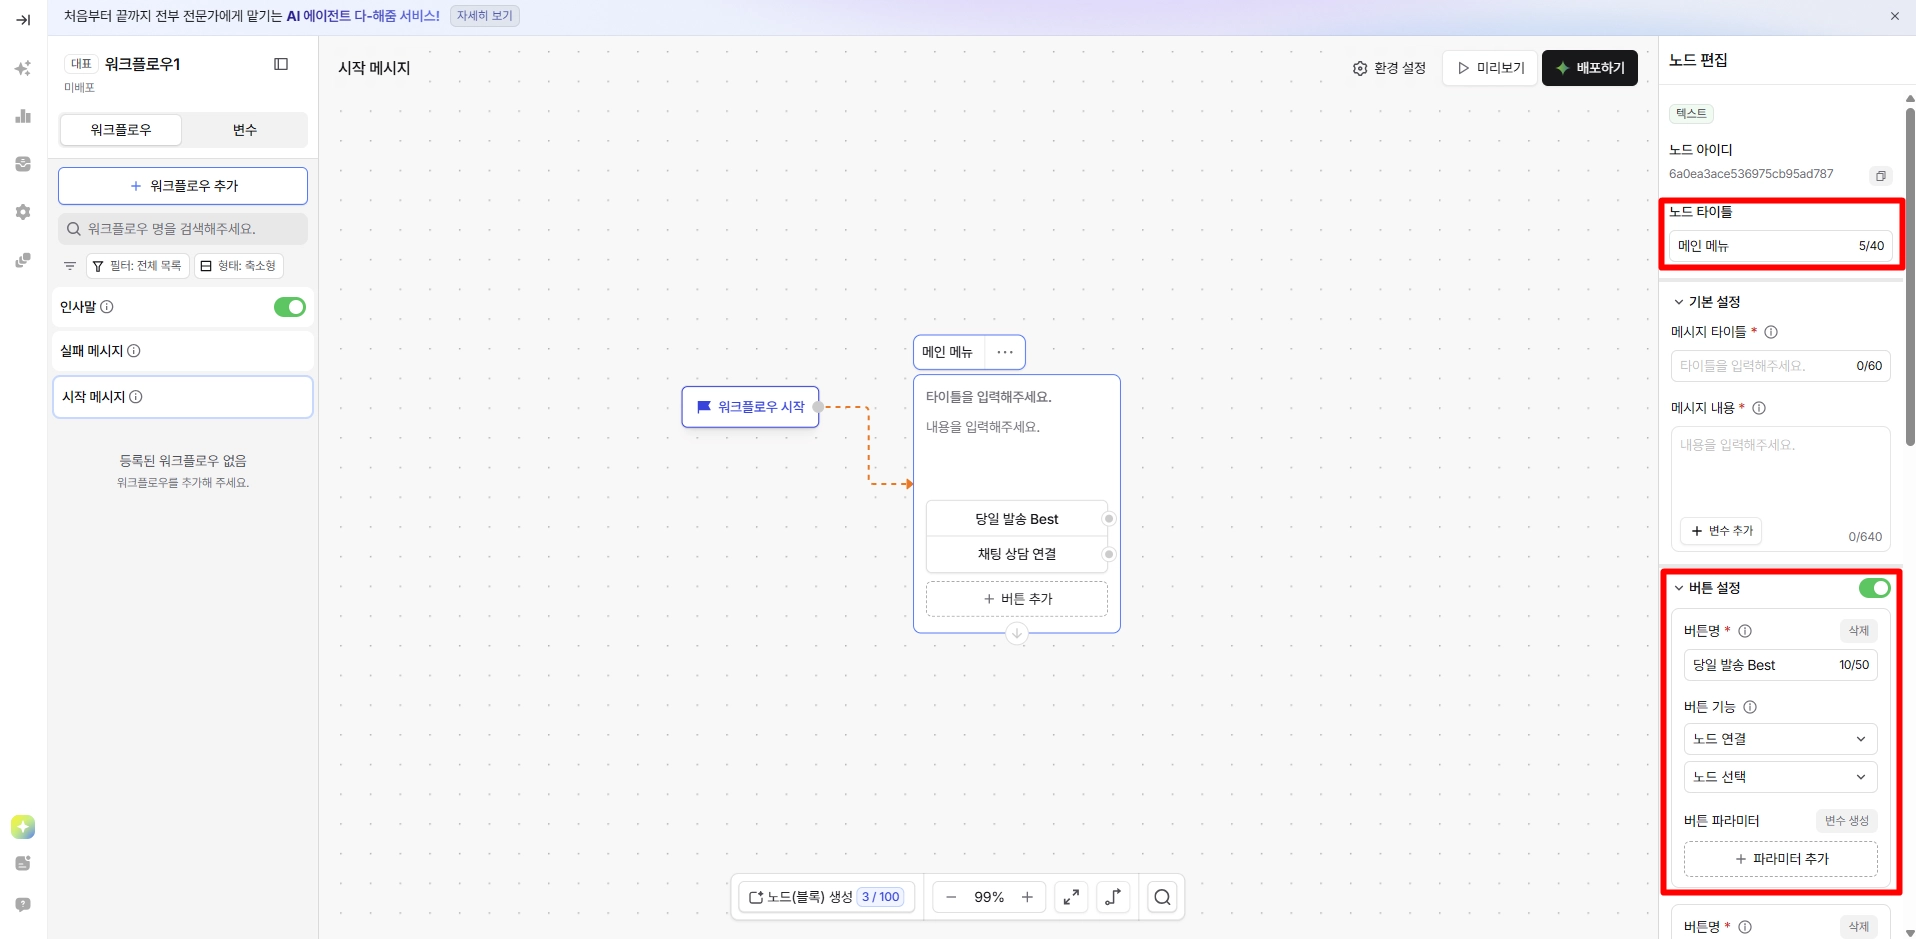The image size is (1916, 939).
Task: Select 당일 발송 Best button in node
Action: 1017,519
